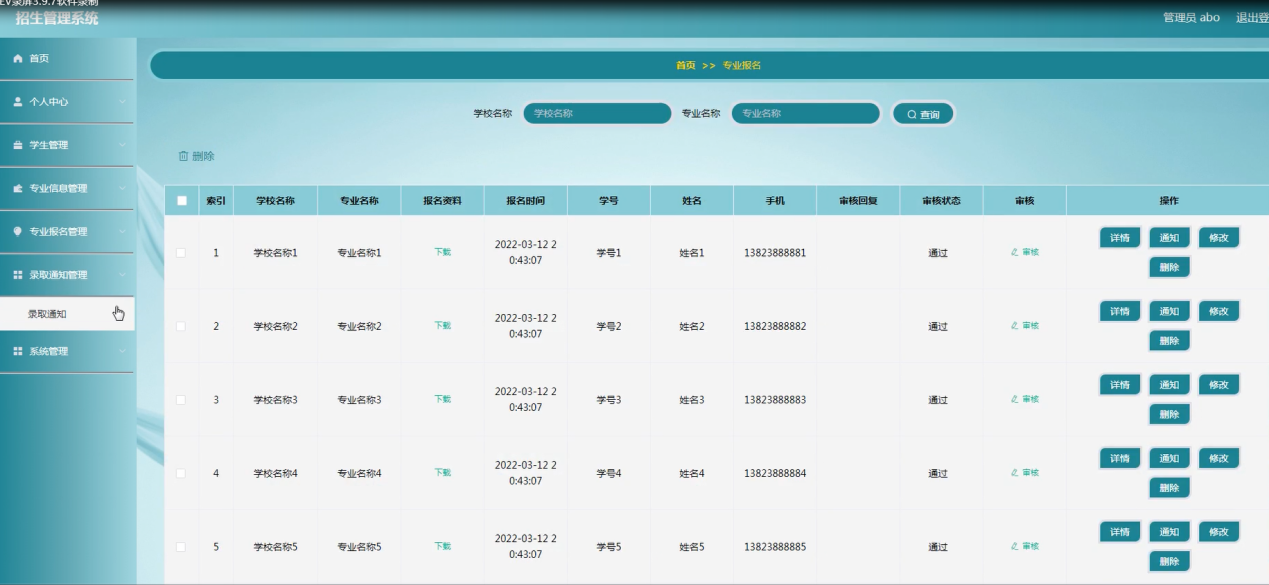This screenshot has width=1269, height=585.
Task: Toggle the select-all checkbox in table header
Action: click(181, 200)
